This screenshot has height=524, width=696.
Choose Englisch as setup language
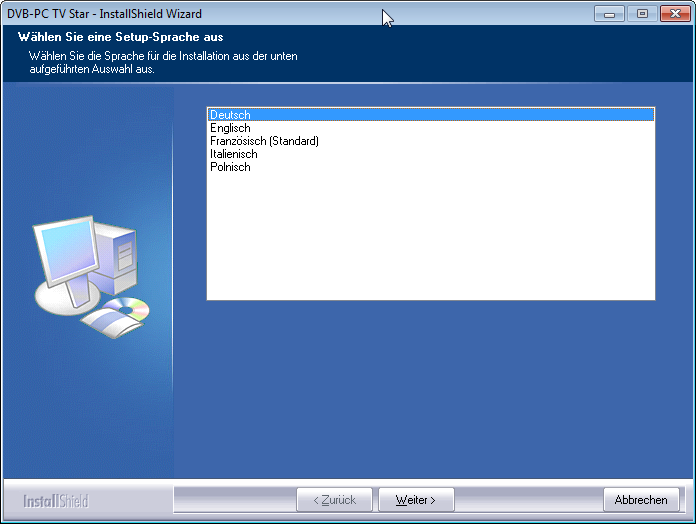[431, 128]
